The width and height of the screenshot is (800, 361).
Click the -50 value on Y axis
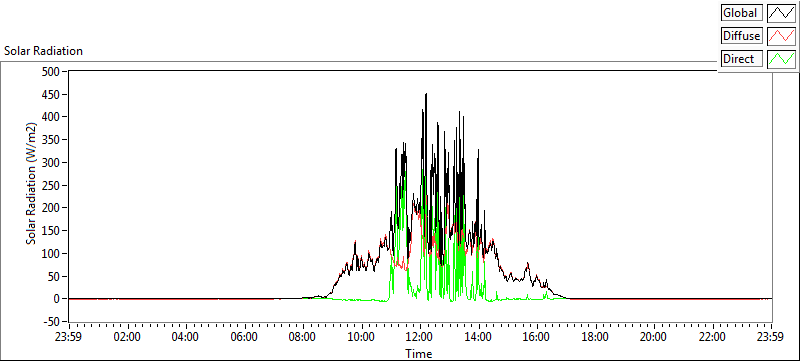click(x=51, y=322)
